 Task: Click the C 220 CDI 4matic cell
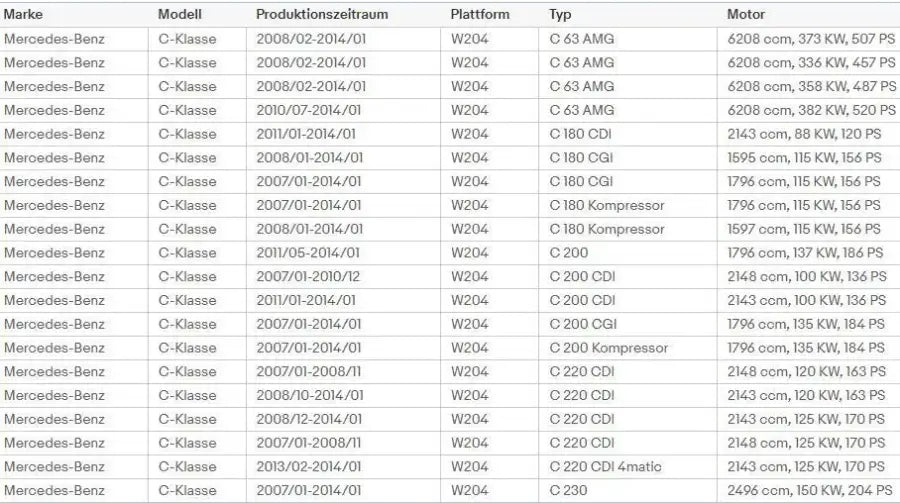[605, 467]
